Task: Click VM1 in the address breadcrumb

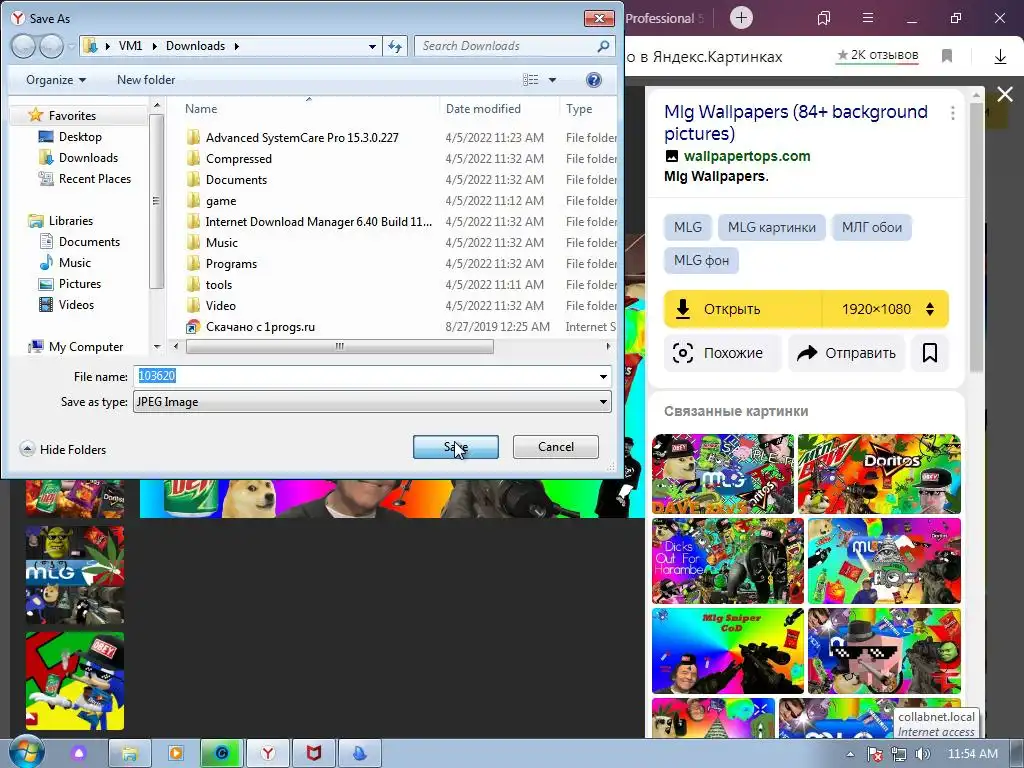Action: click(130, 46)
